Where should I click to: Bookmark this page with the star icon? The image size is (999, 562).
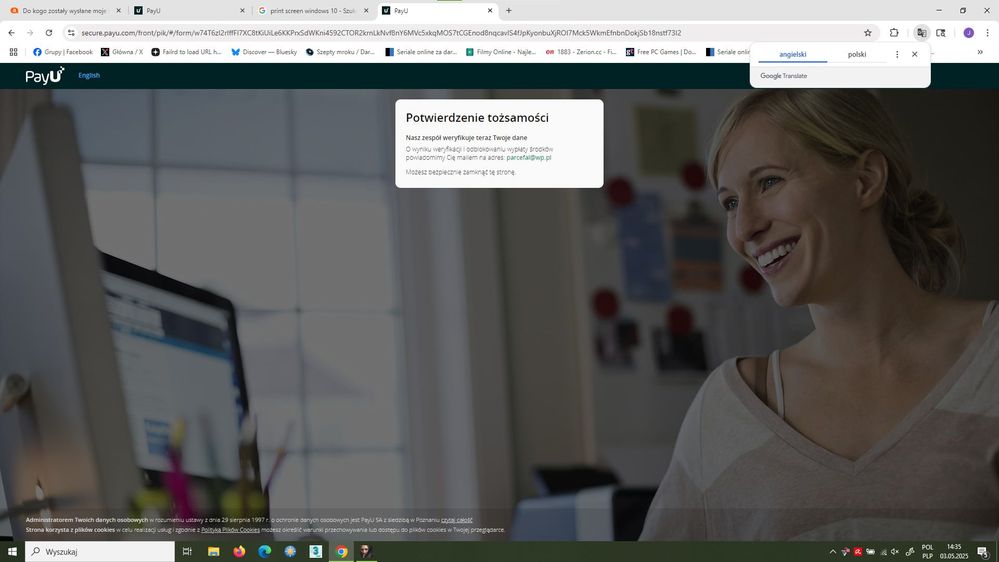tap(868, 33)
